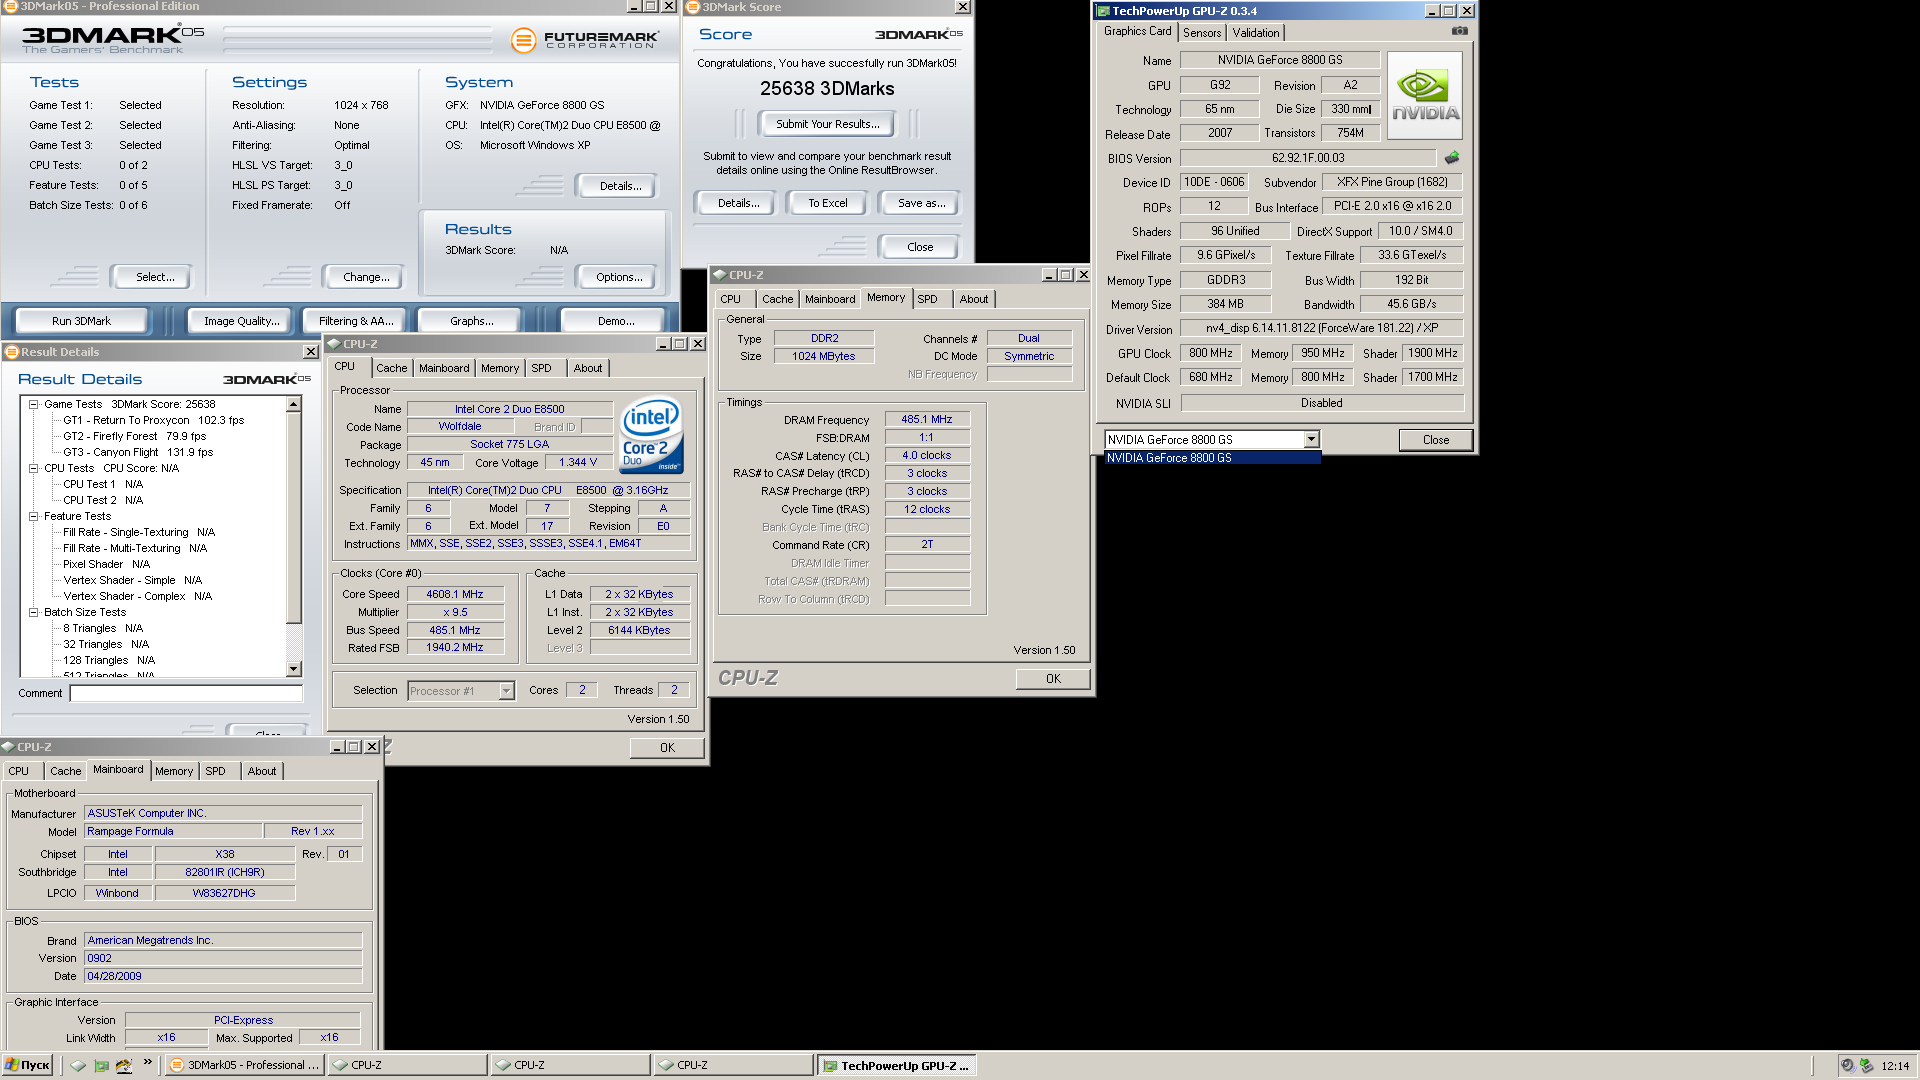Click the Intel Core 2 Duo logo

pos(651,435)
